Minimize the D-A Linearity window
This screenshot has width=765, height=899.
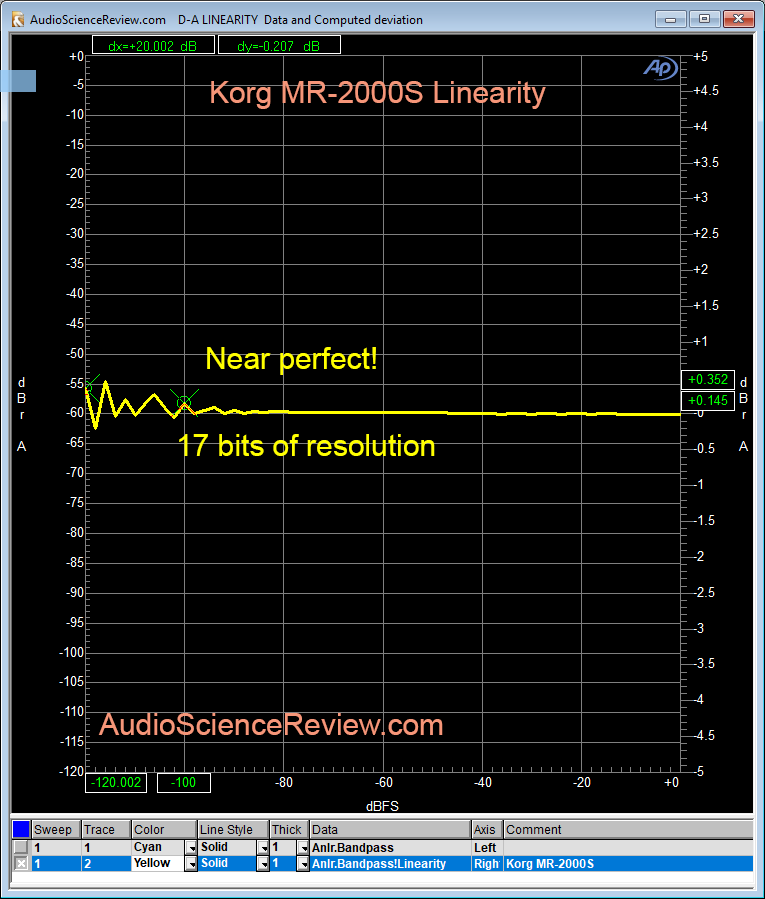pos(670,19)
